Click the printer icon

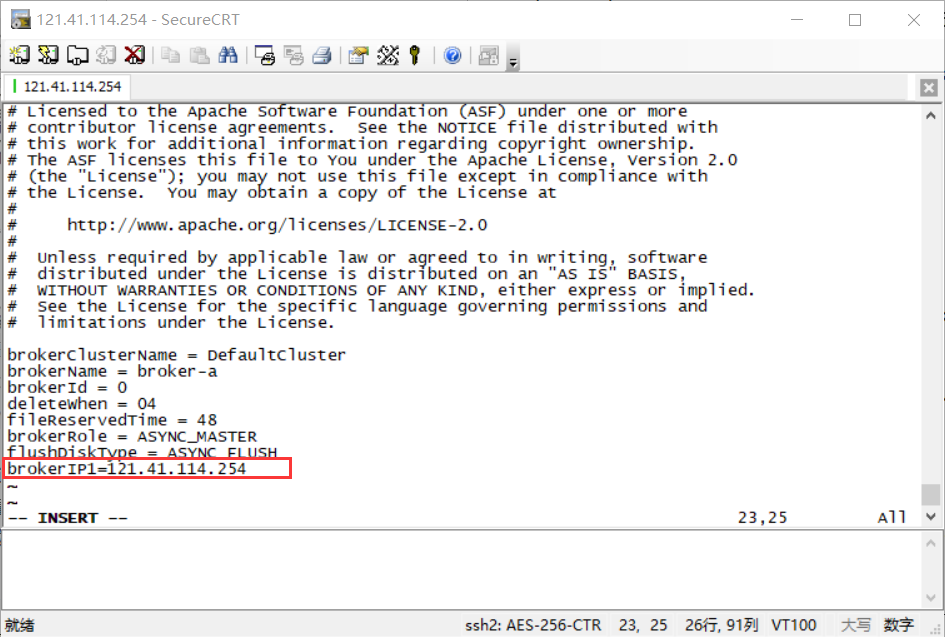[x=322, y=55]
